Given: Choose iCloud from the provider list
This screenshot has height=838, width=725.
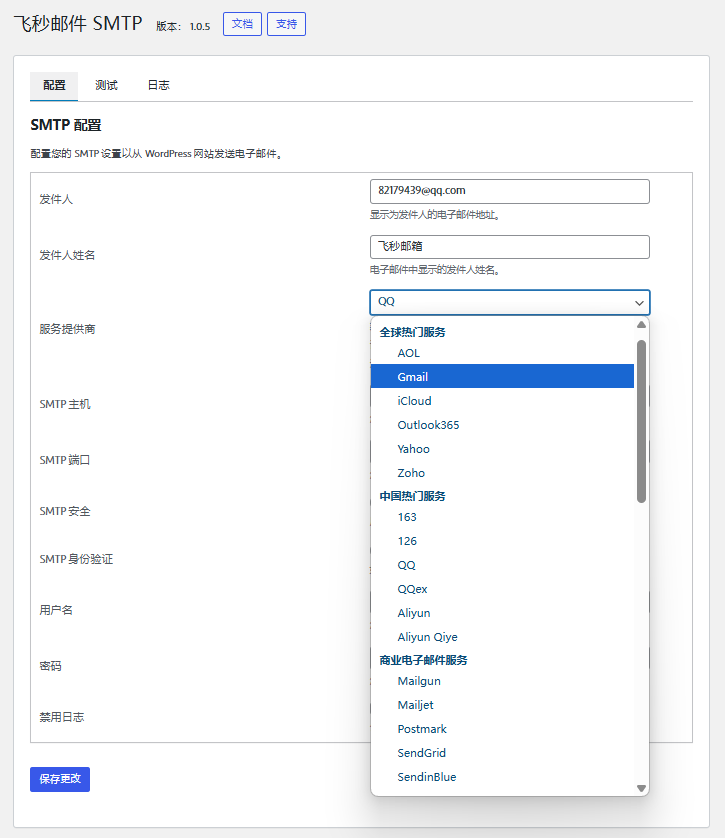Looking at the screenshot, I should (x=502, y=401).
